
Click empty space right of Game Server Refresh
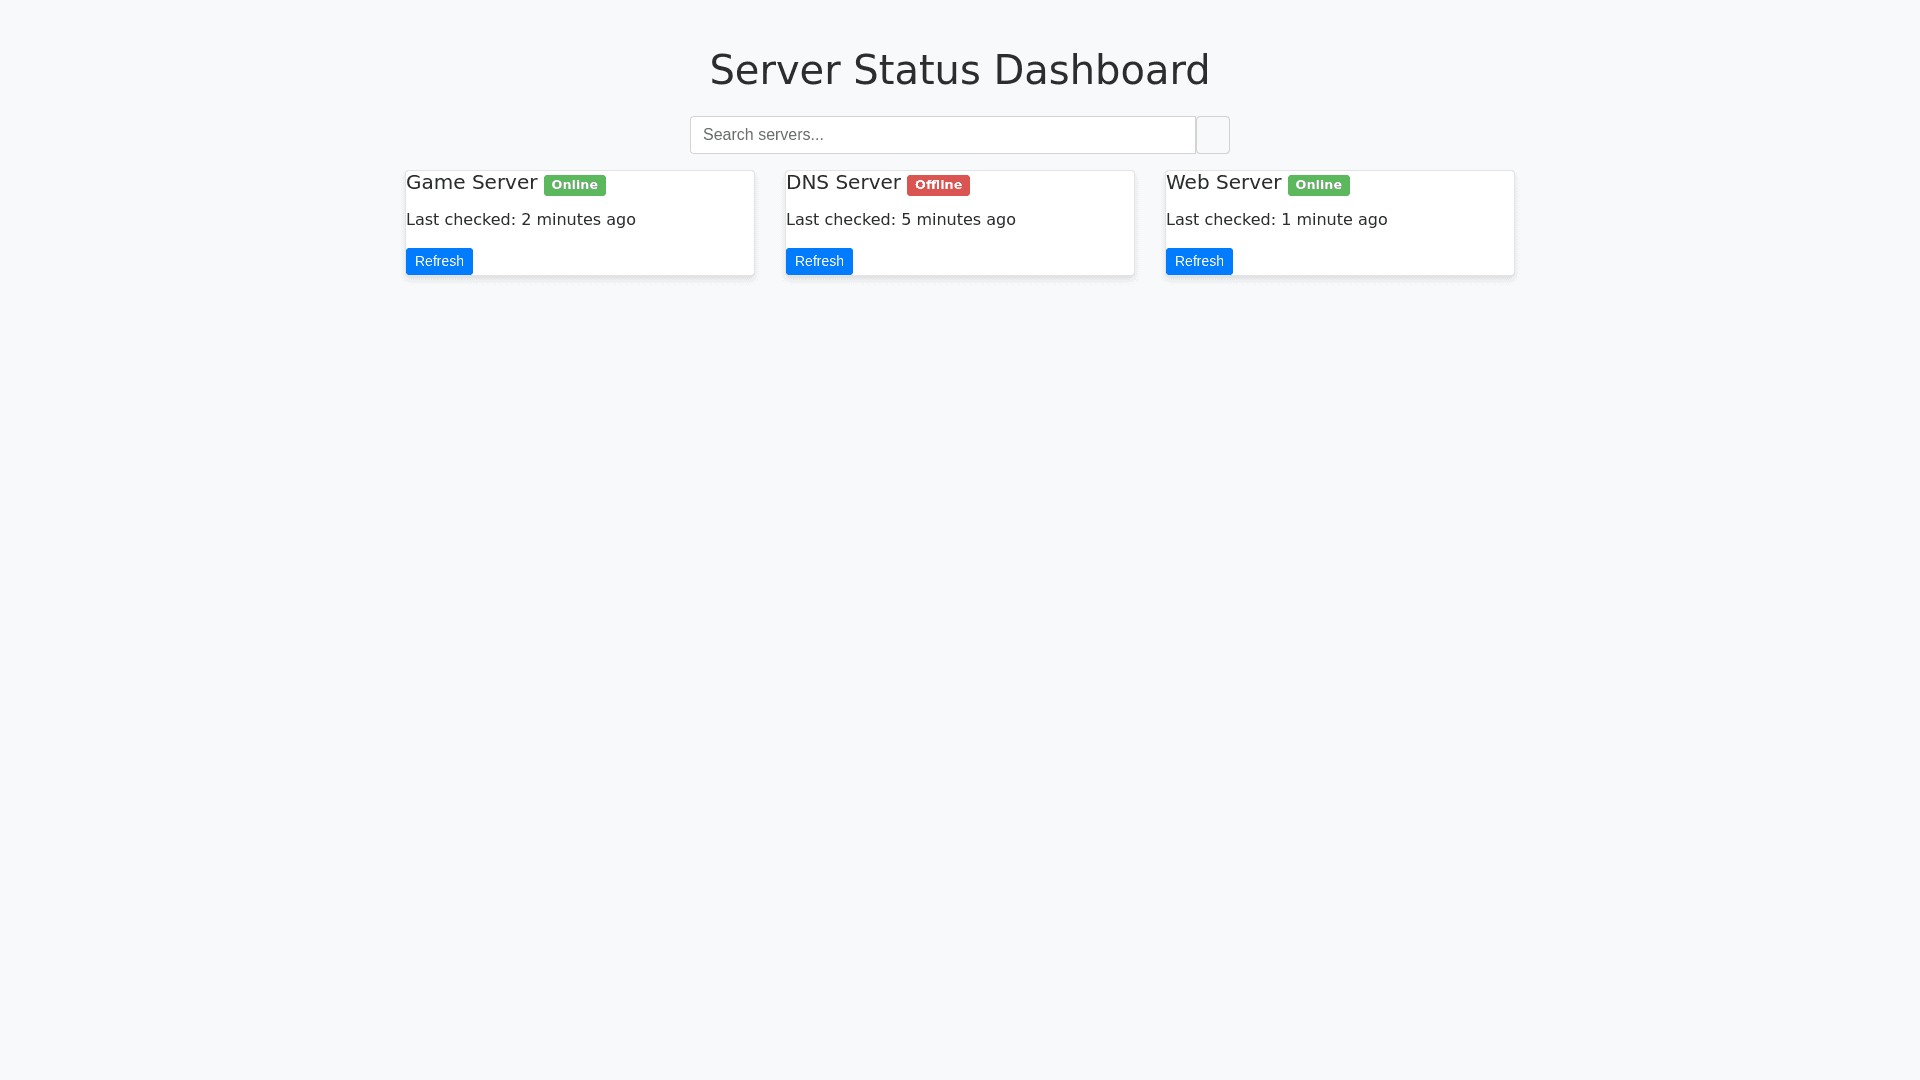click(610, 261)
